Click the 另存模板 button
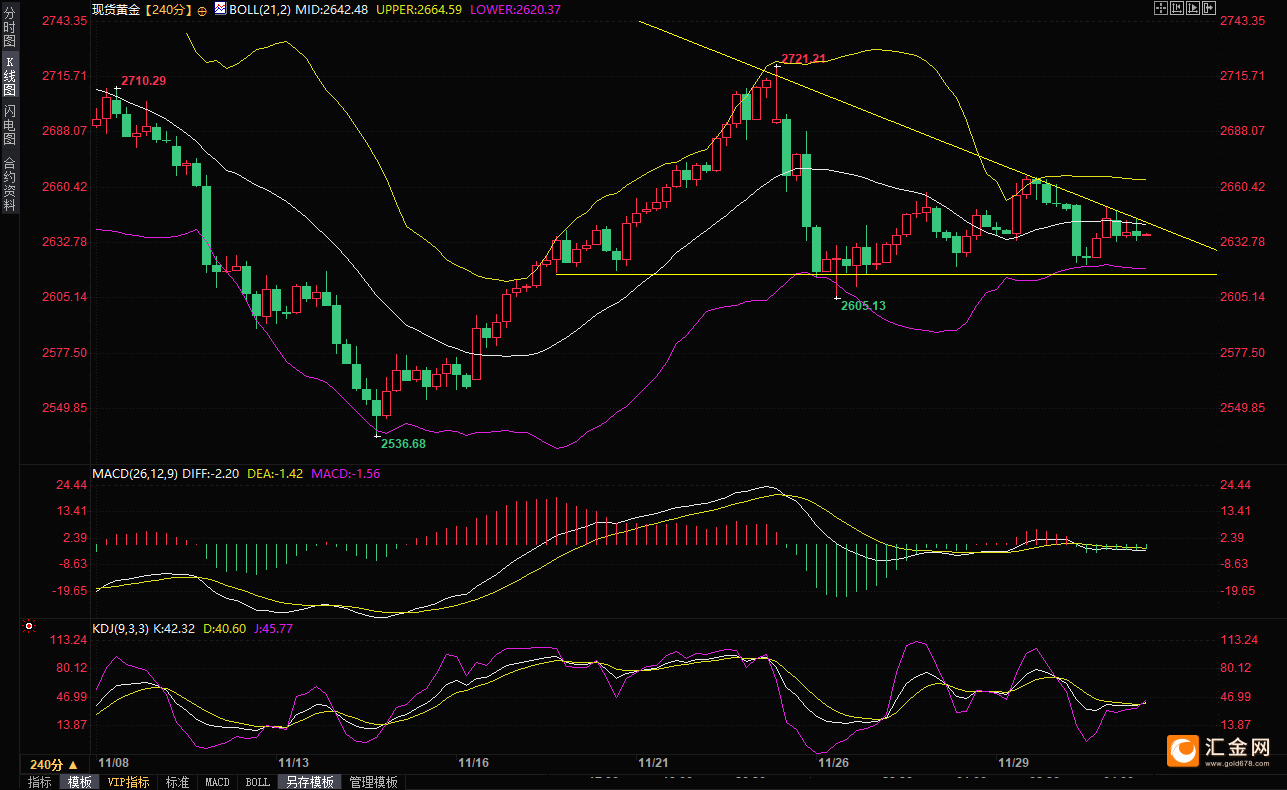Screen dimensions: 1287x790 310,782
